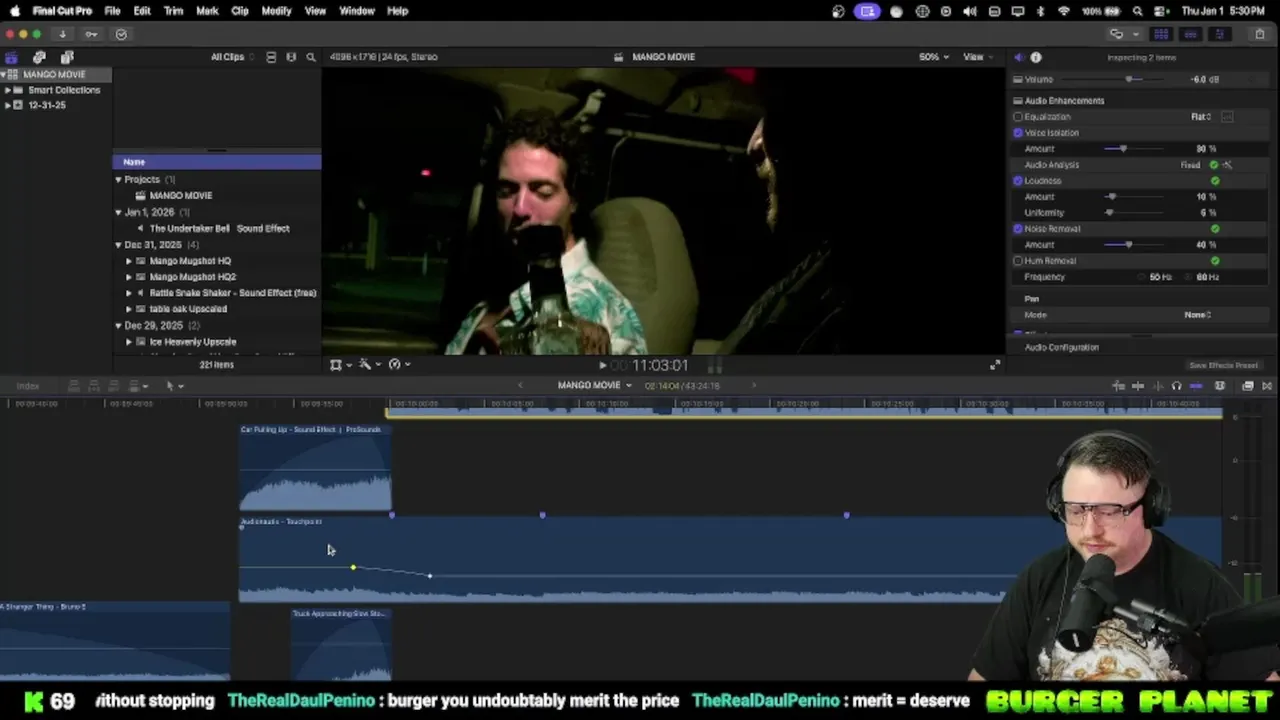
Task: Toggle the browser visibility layout button
Action: 1161,34
